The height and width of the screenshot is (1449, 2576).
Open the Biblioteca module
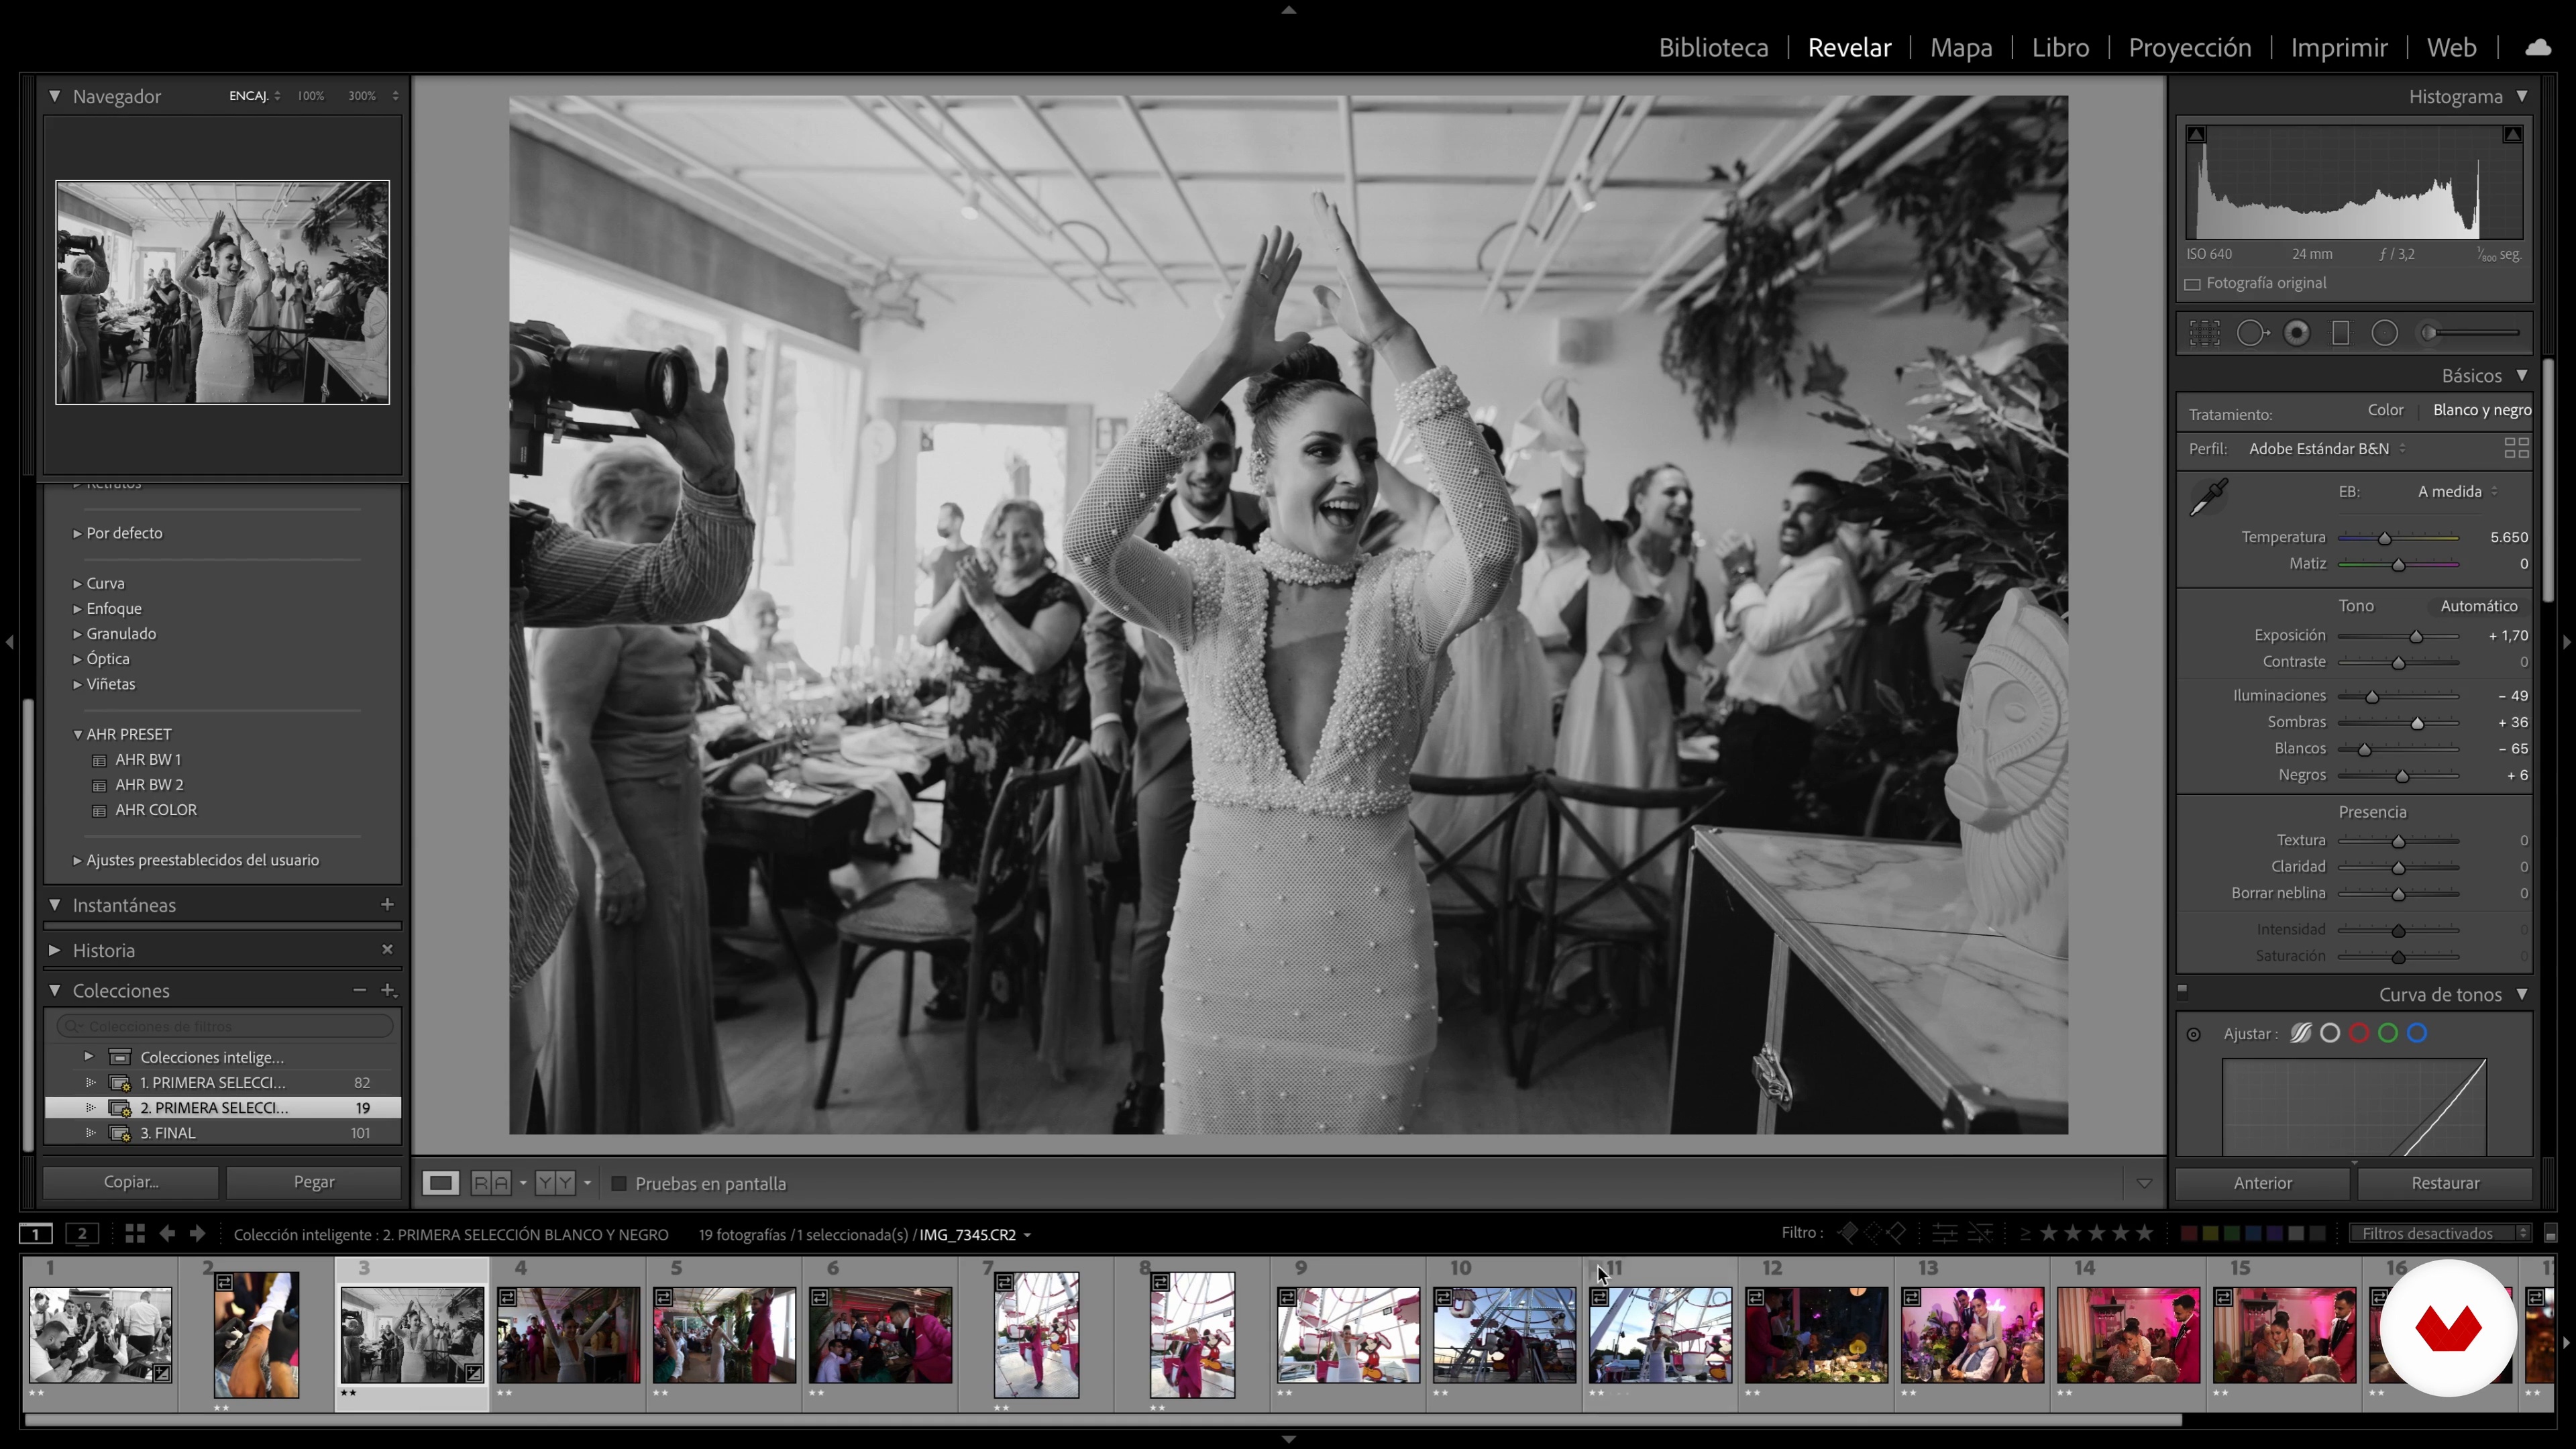[1713, 47]
